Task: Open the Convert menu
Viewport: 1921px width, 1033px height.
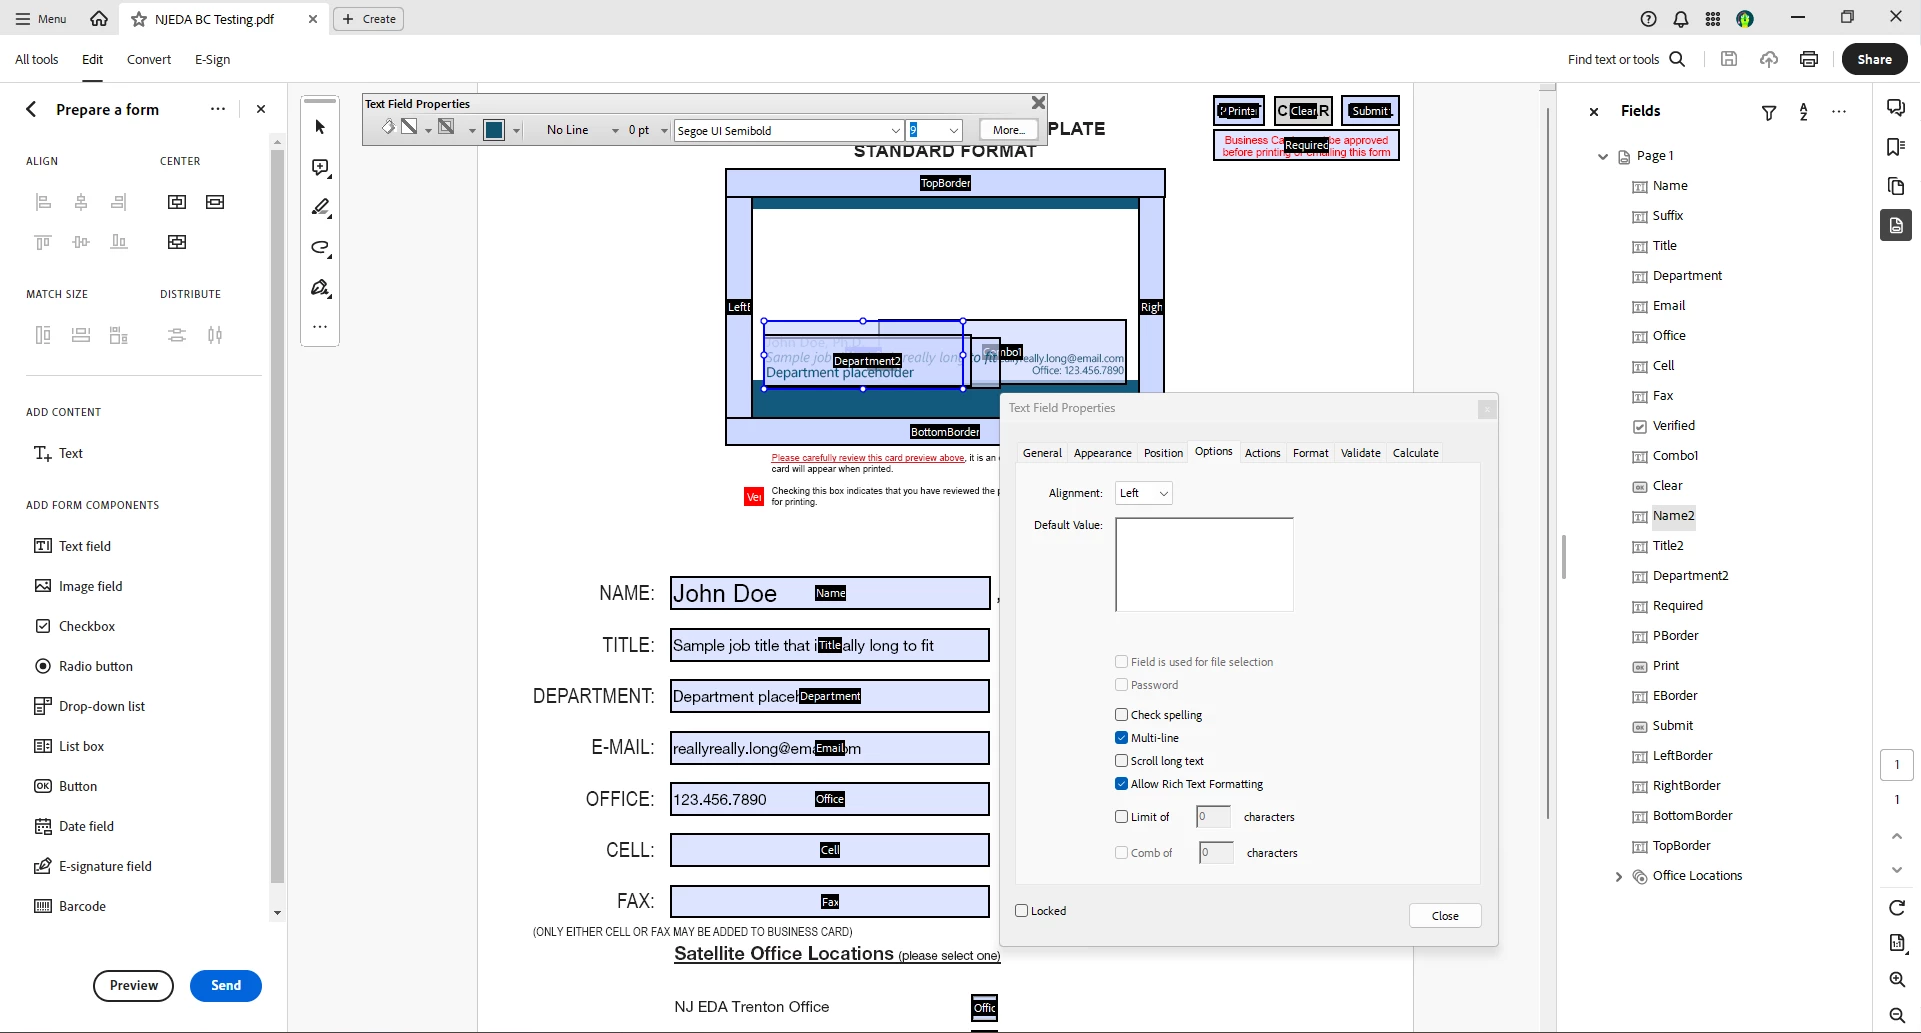Action: tap(149, 60)
